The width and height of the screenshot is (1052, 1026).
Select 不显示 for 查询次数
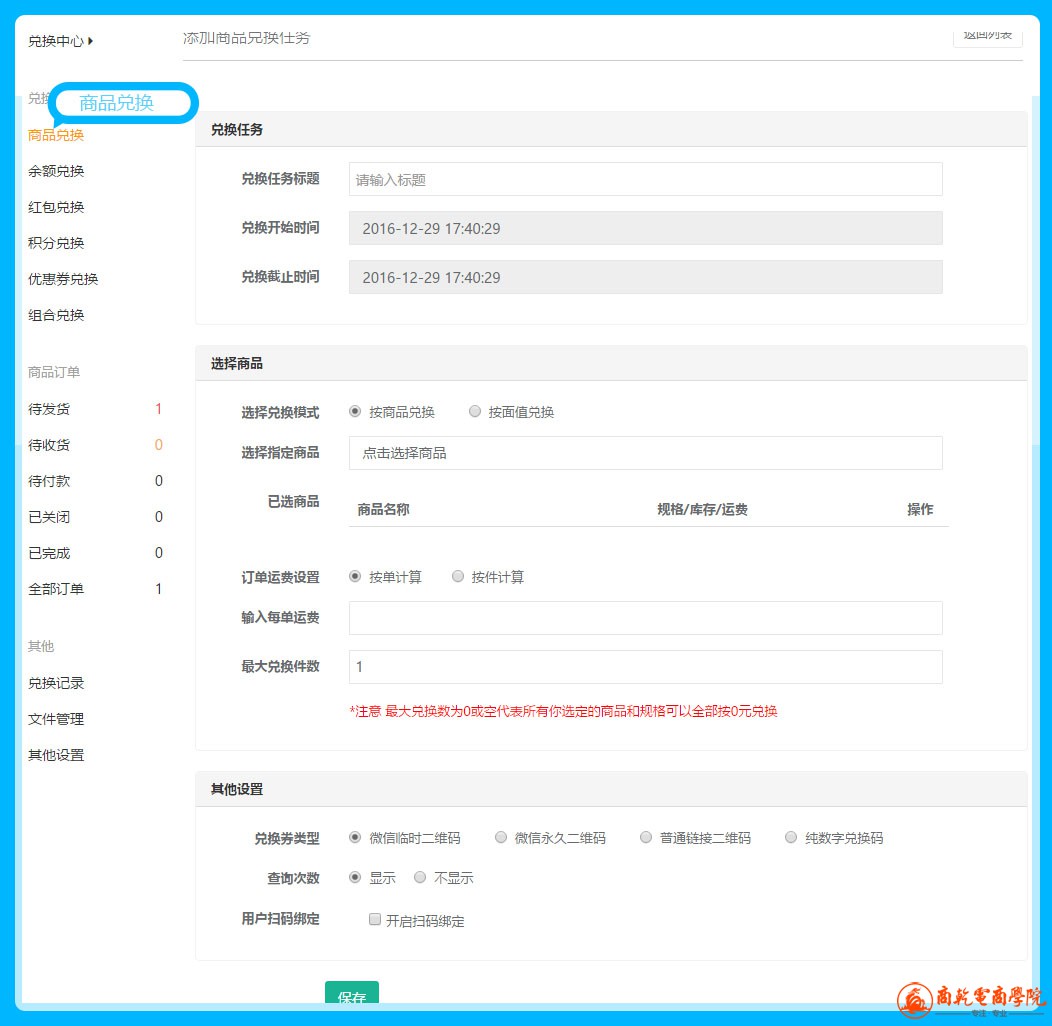tap(420, 878)
